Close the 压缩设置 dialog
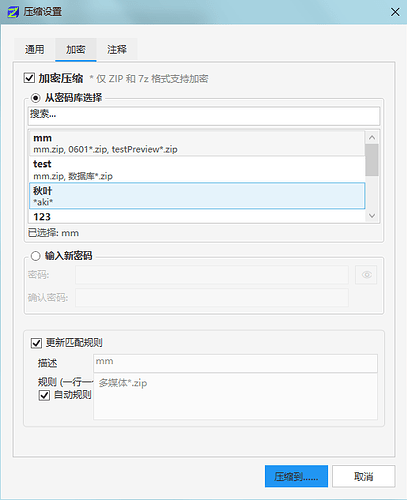The width and height of the screenshot is (407, 500). (395, 12)
